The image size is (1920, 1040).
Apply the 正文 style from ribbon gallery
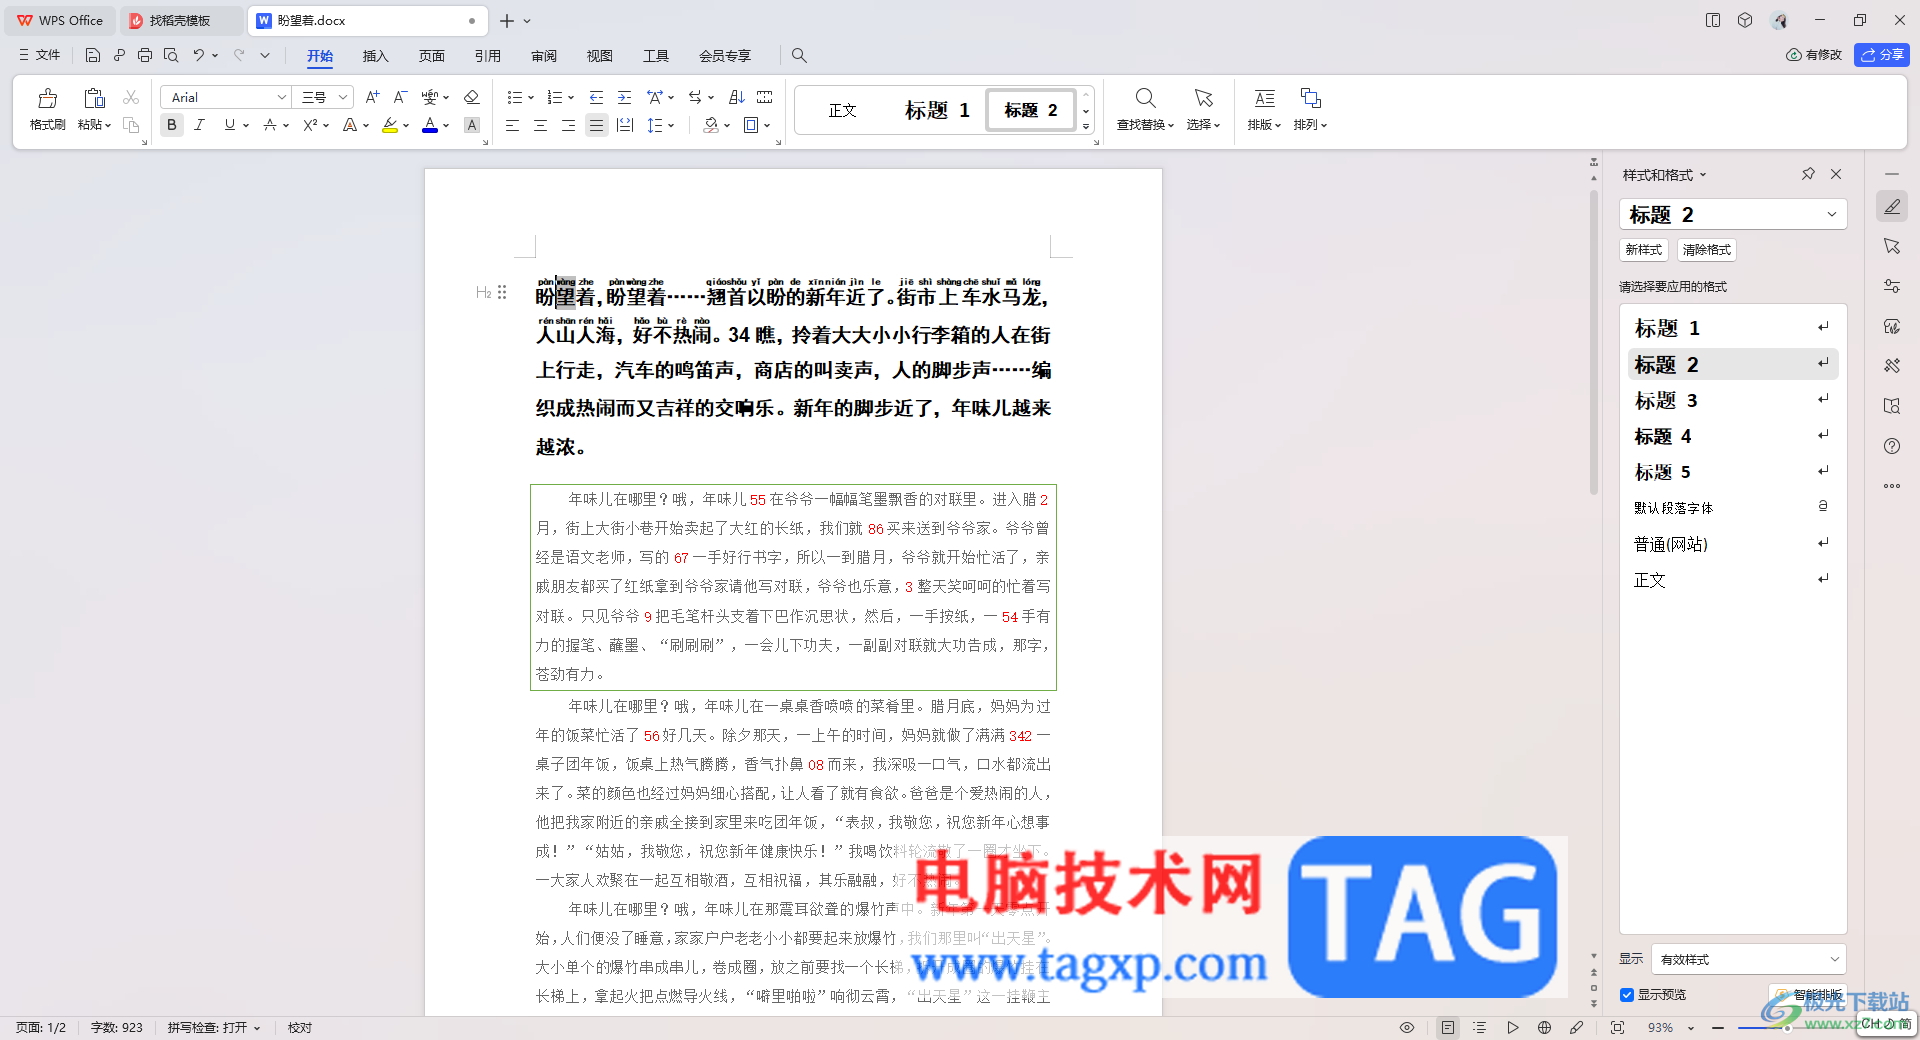click(843, 110)
